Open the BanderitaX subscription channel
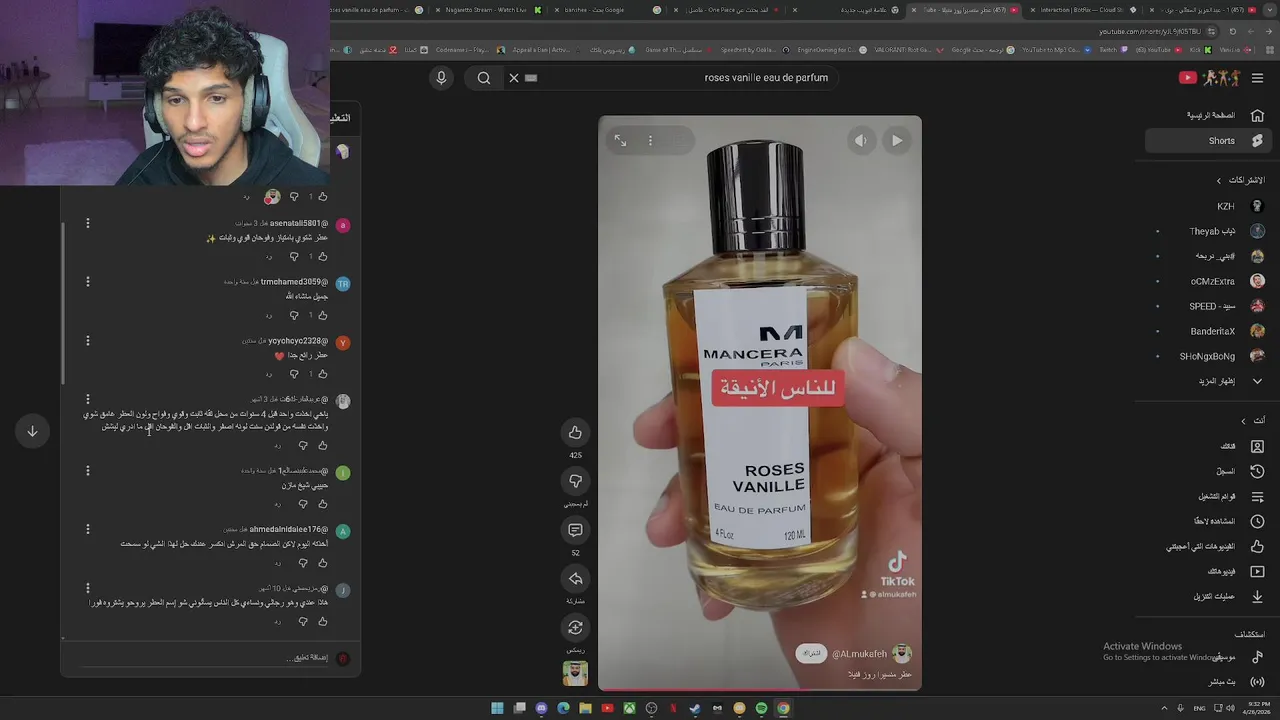 click(x=1209, y=331)
